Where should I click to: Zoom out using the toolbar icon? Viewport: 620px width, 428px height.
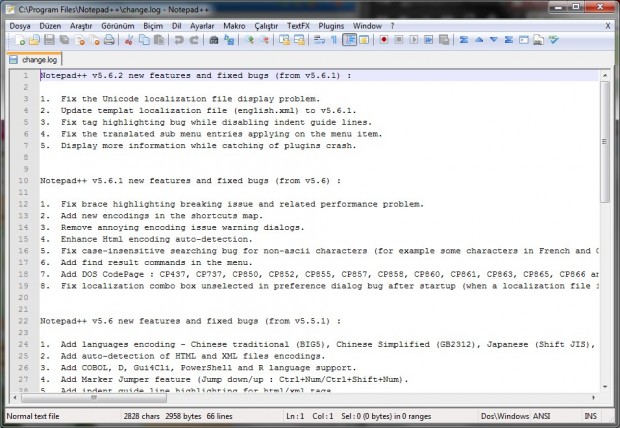point(264,40)
